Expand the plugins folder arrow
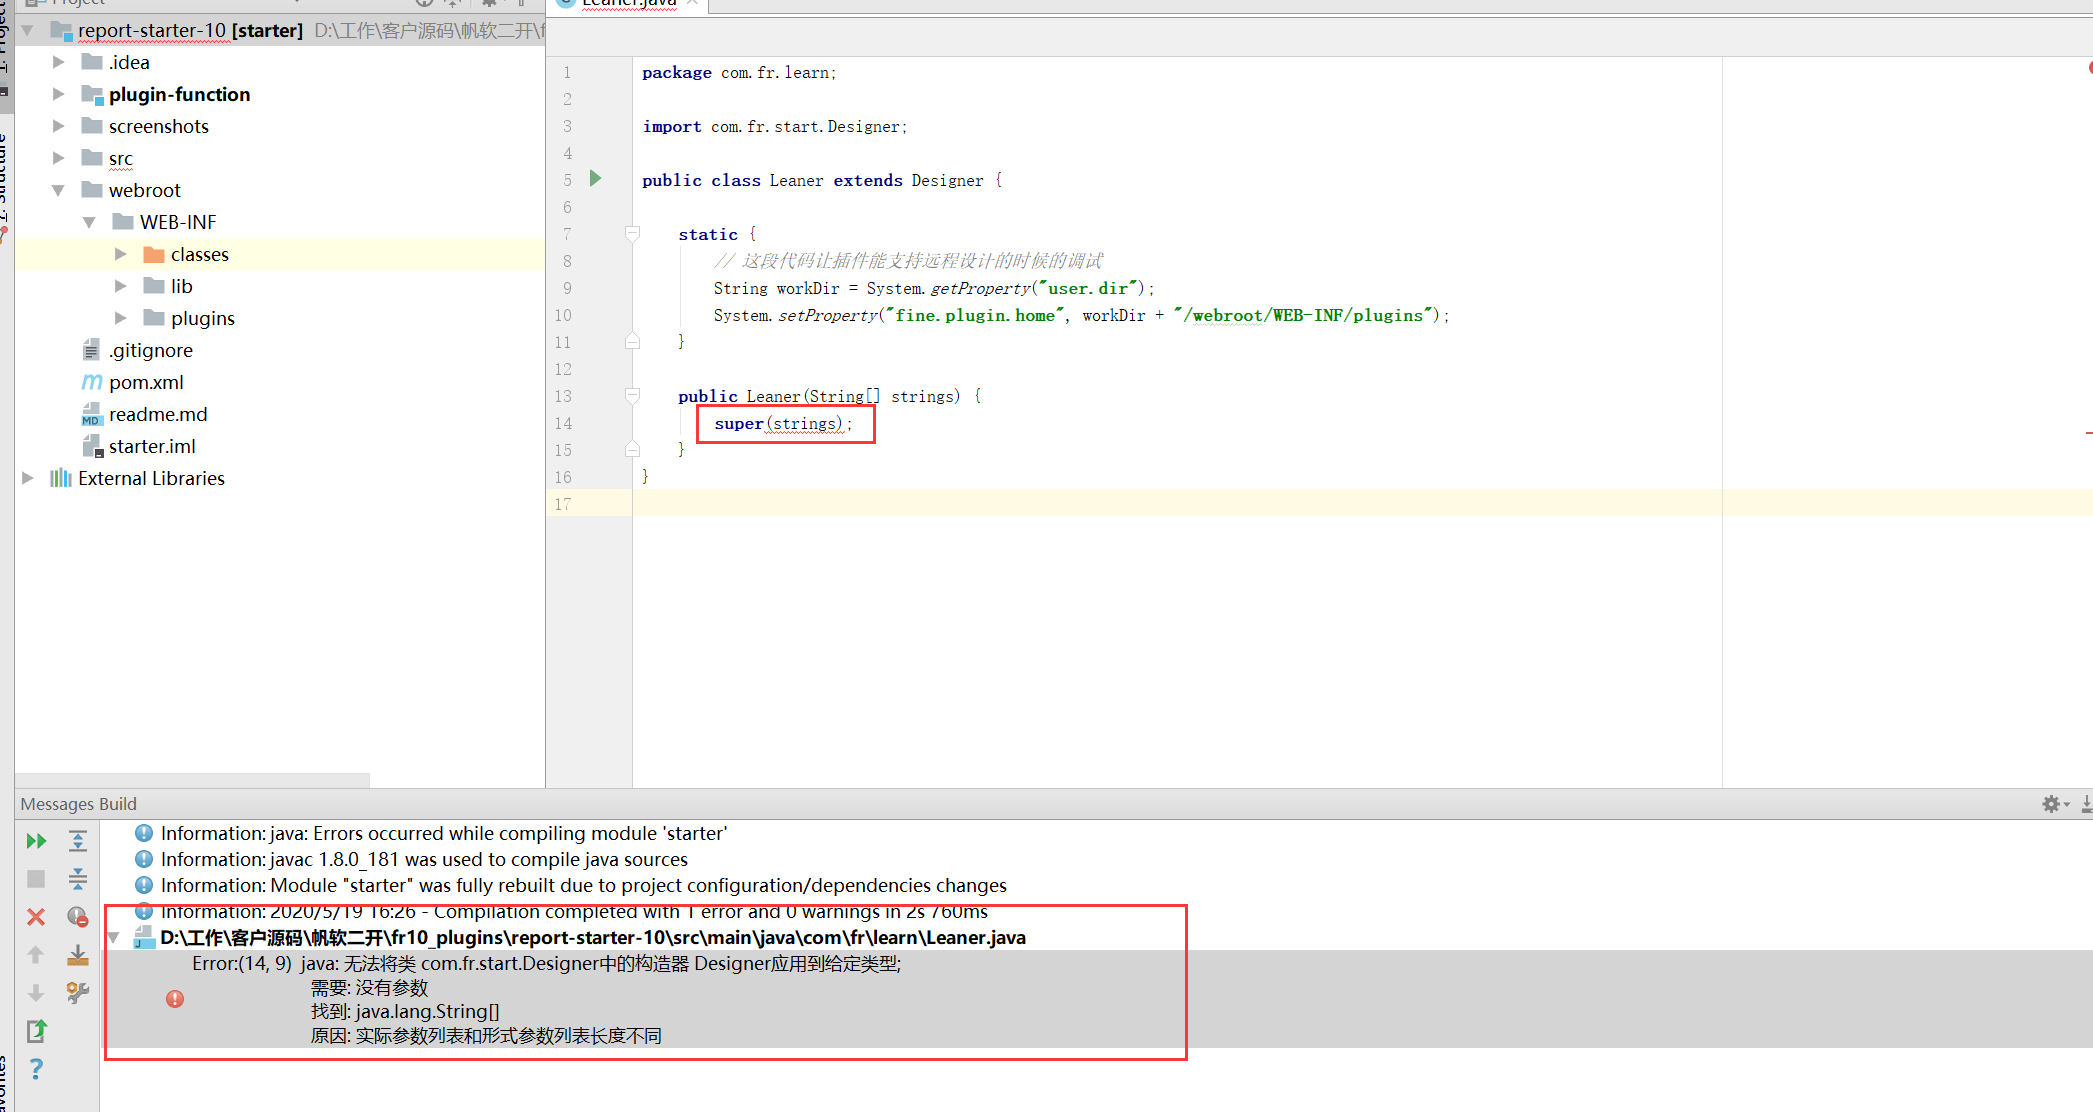 [x=121, y=318]
